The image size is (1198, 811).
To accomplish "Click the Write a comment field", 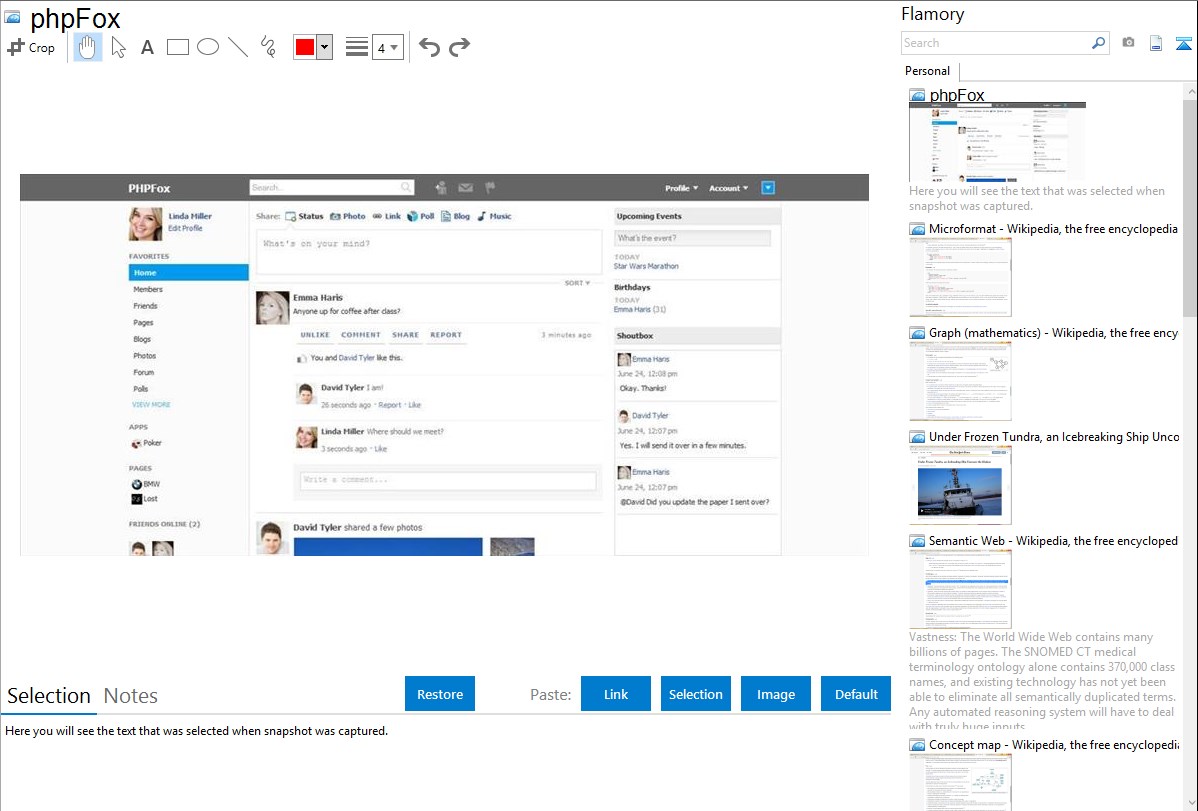I will 448,480.
